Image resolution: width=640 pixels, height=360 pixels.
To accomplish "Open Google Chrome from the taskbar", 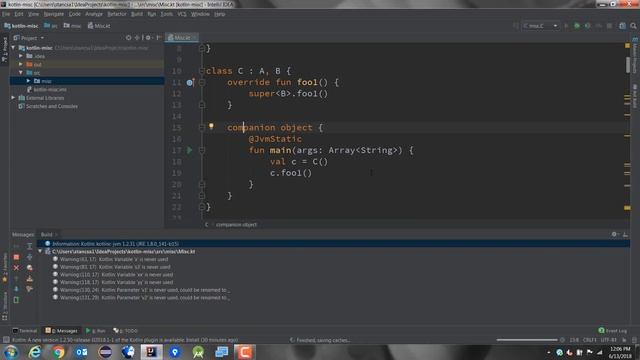I will (58, 352).
